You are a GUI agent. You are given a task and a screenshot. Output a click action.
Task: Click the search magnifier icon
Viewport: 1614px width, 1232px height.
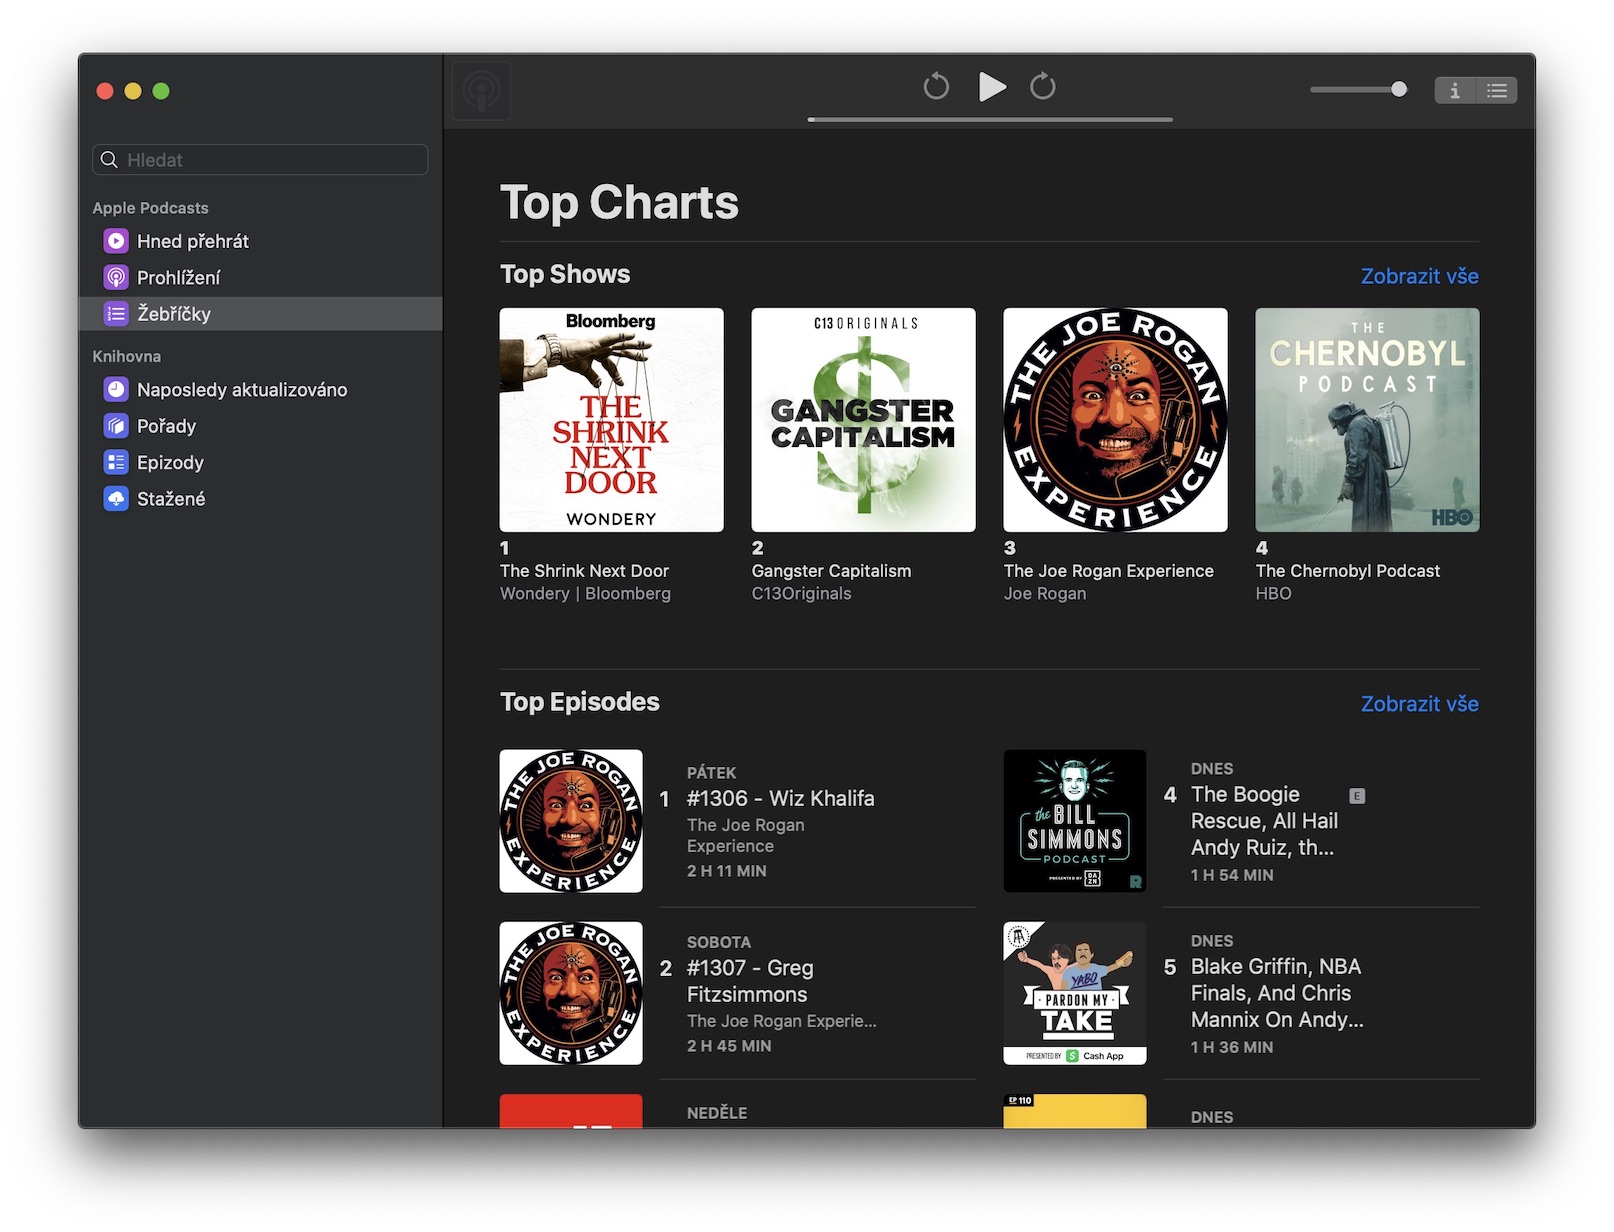tap(109, 160)
